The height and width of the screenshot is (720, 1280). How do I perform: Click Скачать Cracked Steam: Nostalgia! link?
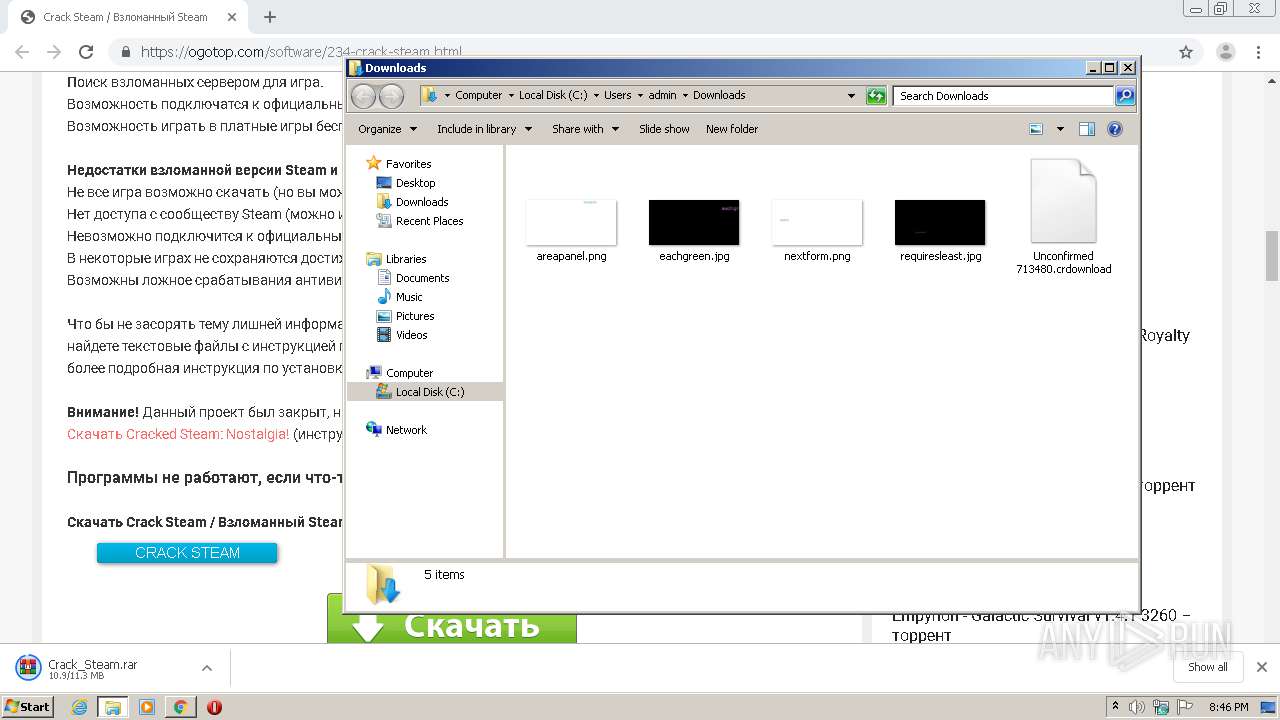(x=178, y=434)
